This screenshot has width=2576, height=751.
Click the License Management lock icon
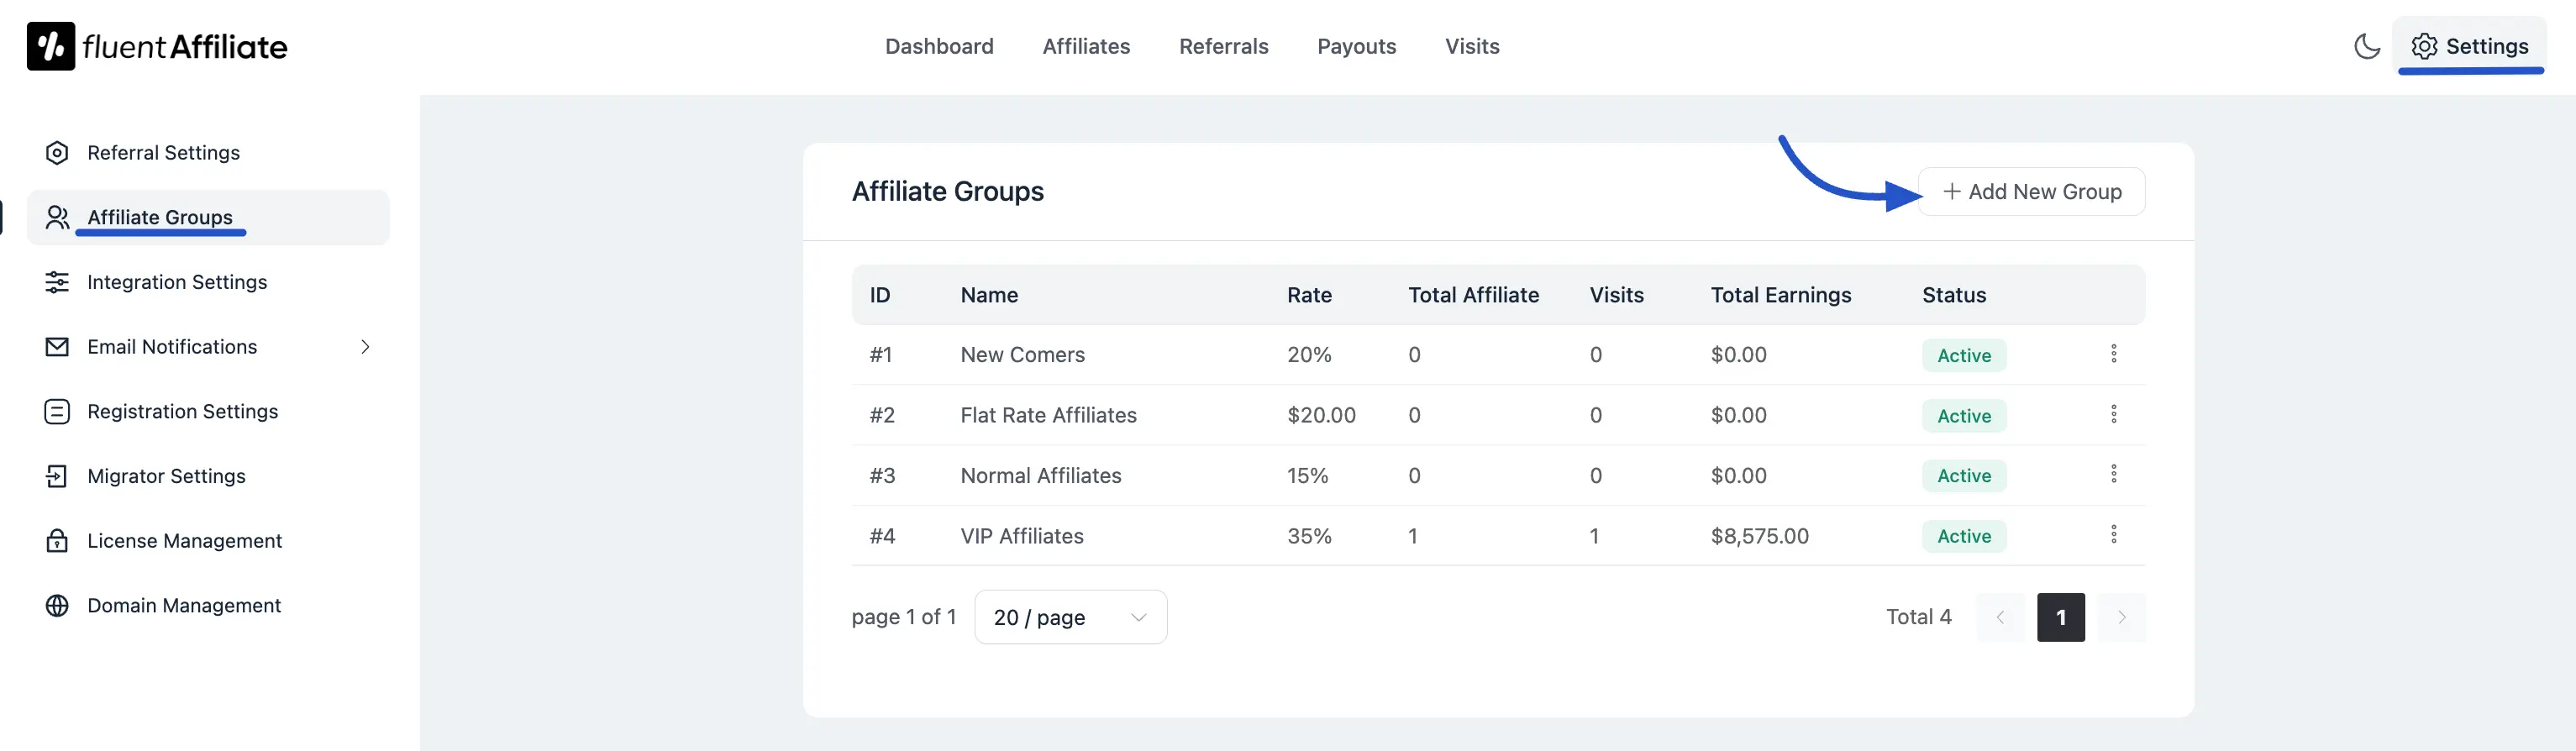[x=57, y=541]
